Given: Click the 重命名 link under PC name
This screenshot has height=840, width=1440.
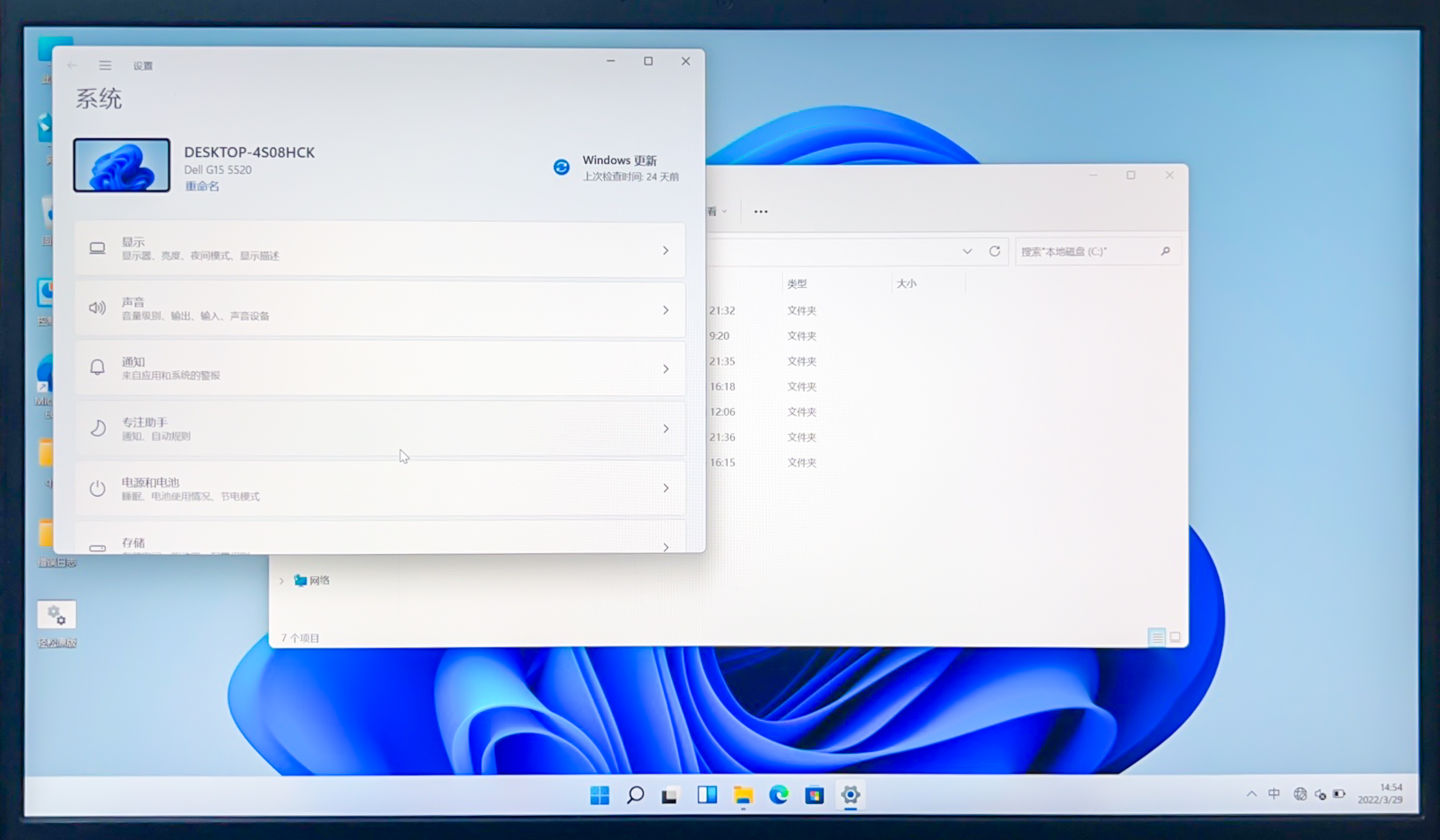Looking at the screenshot, I should coord(202,186).
